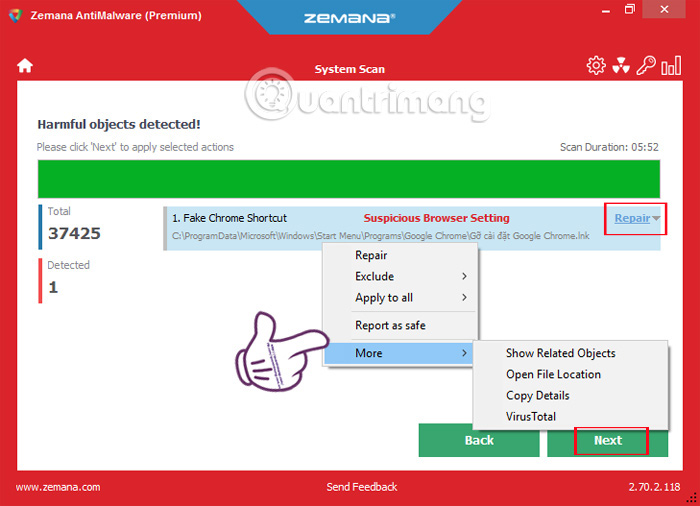Select Copy Details
Screen dimensions: 700x506
click(x=571, y=395)
